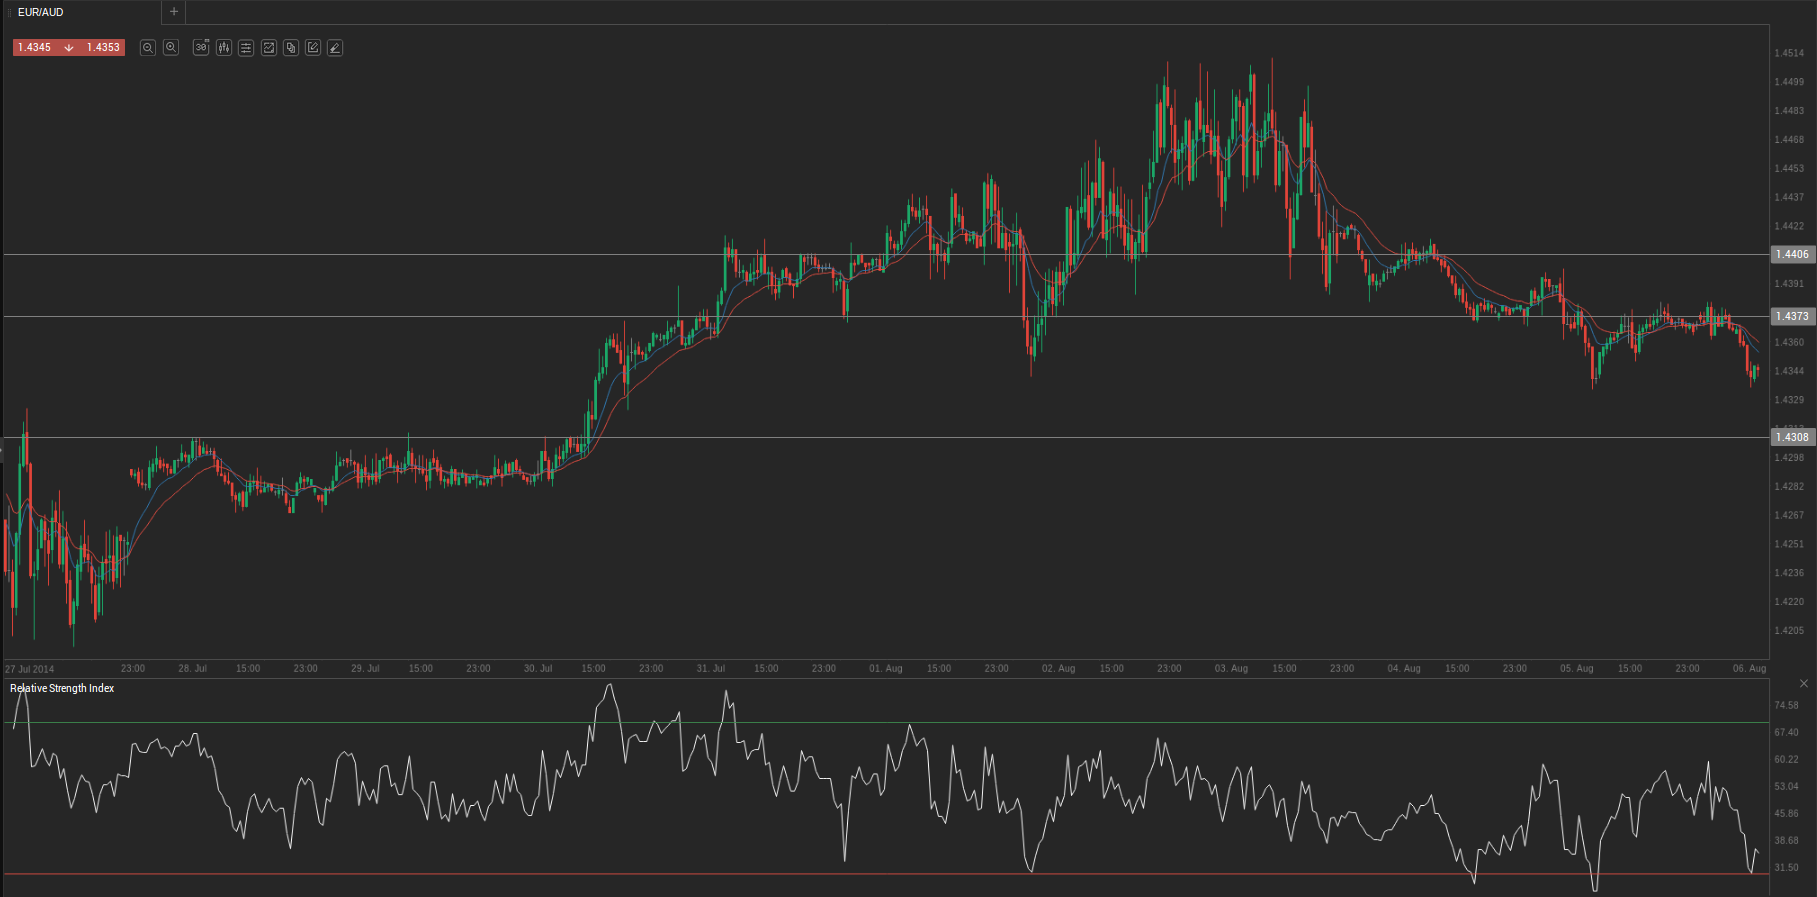Viewport: 1817px width, 897px height.
Task: Select the 1.4406 horizontal level price tag
Action: tap(1791, 255)
